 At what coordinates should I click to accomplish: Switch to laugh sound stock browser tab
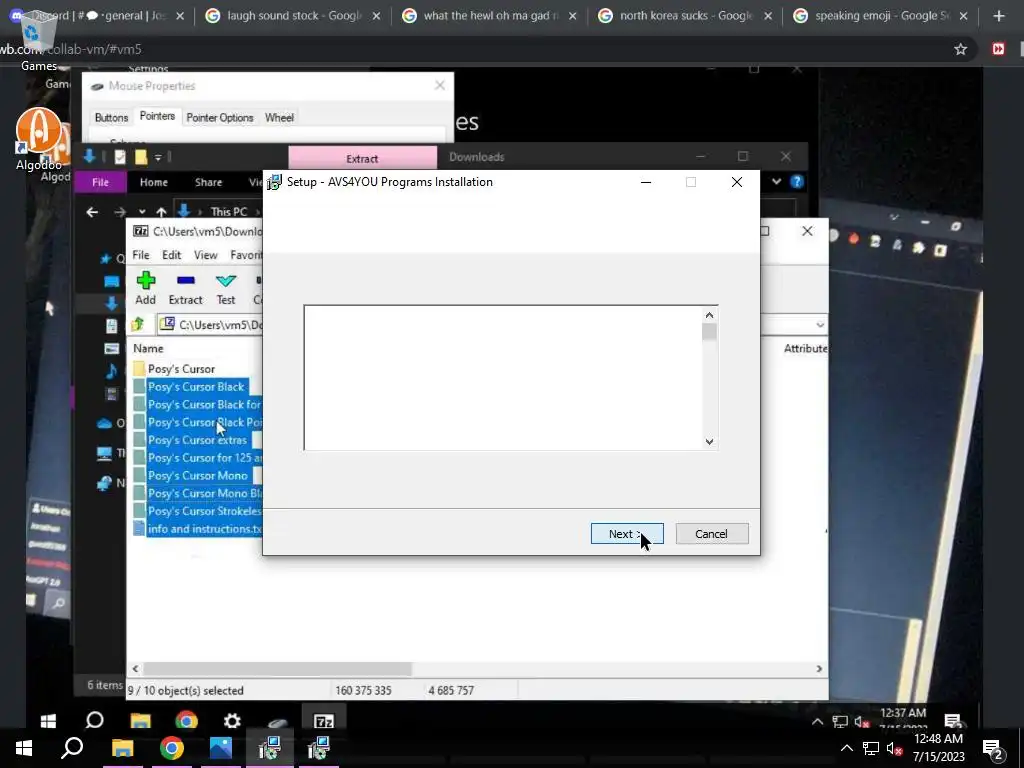(294, 15)
